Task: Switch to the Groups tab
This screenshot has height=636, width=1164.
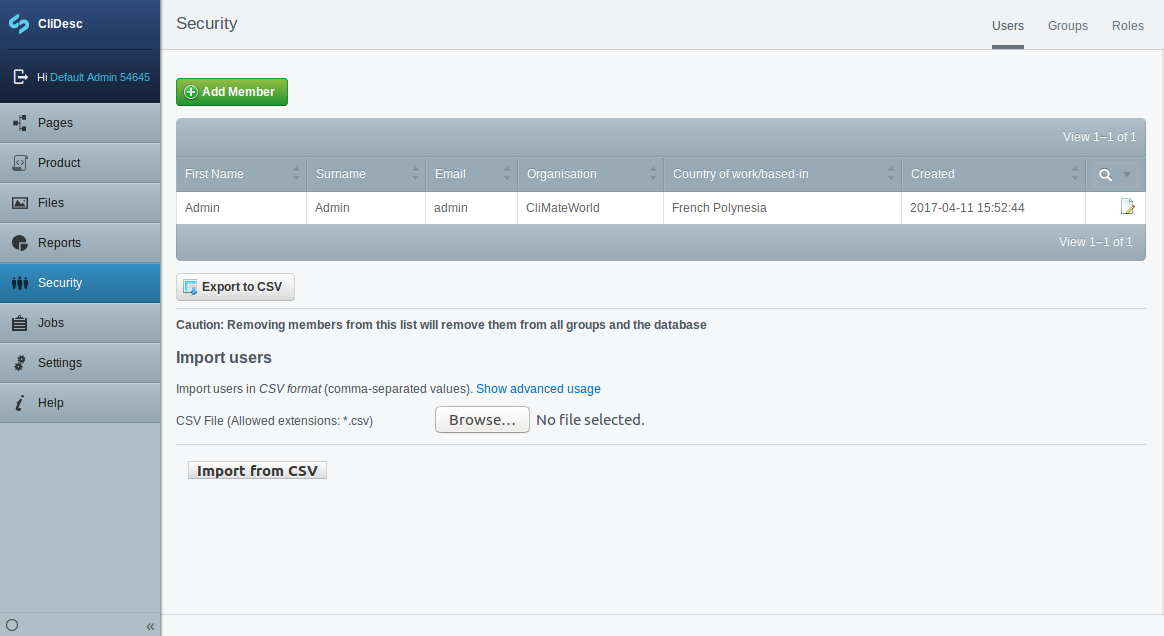Action: tap(1067, 26)
